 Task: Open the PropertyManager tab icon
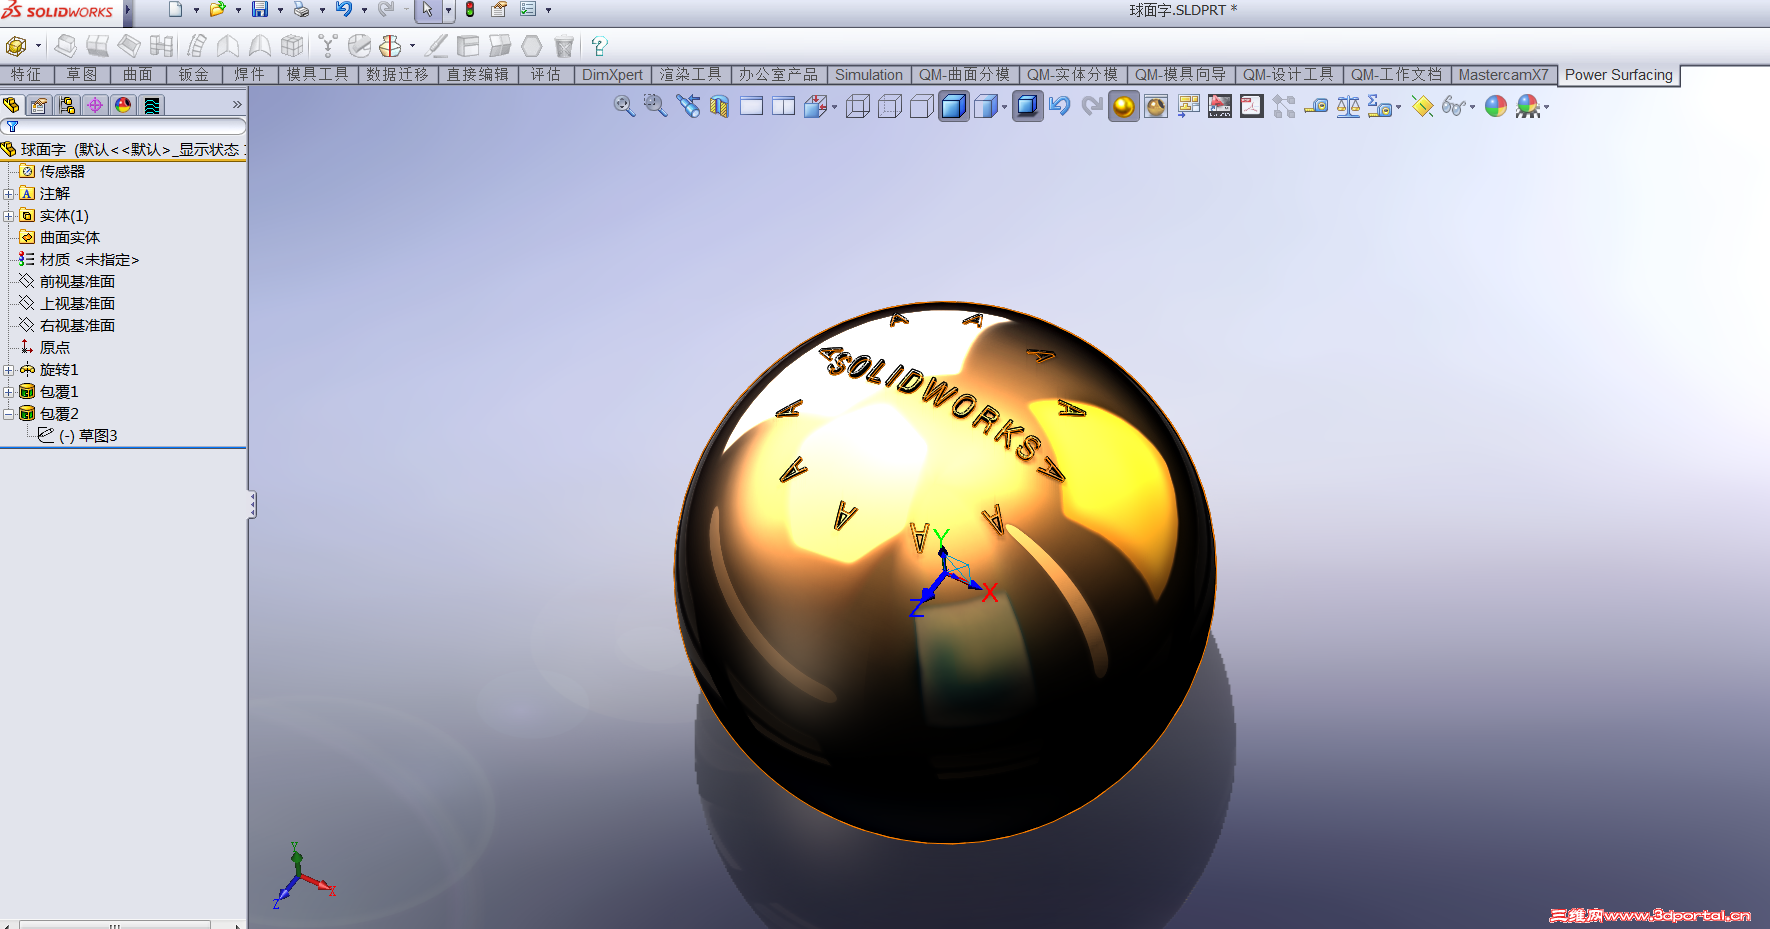[39, 105]
